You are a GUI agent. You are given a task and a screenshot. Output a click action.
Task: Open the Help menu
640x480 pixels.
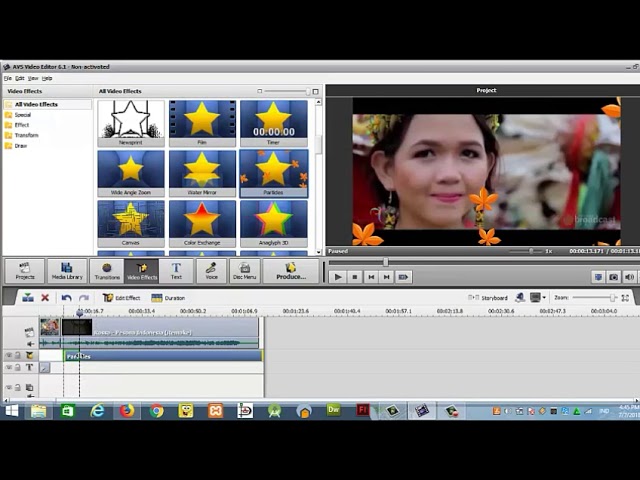pyautogui.click(x=47, y=78)
